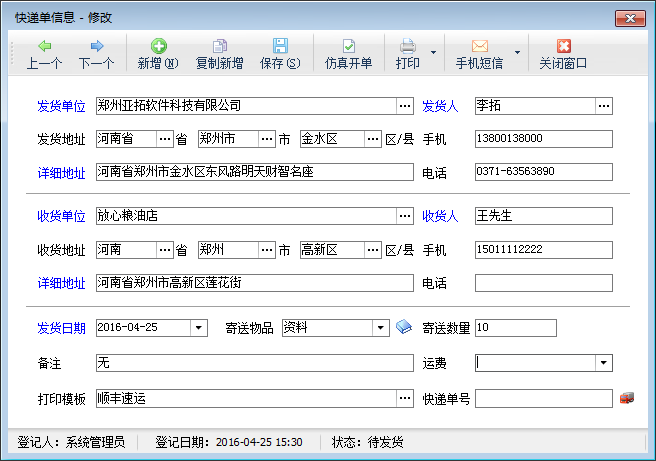Send SMS using 手机短信 envelope icon
The height and width of the screenshot is (461, 656).
point(479,46)
